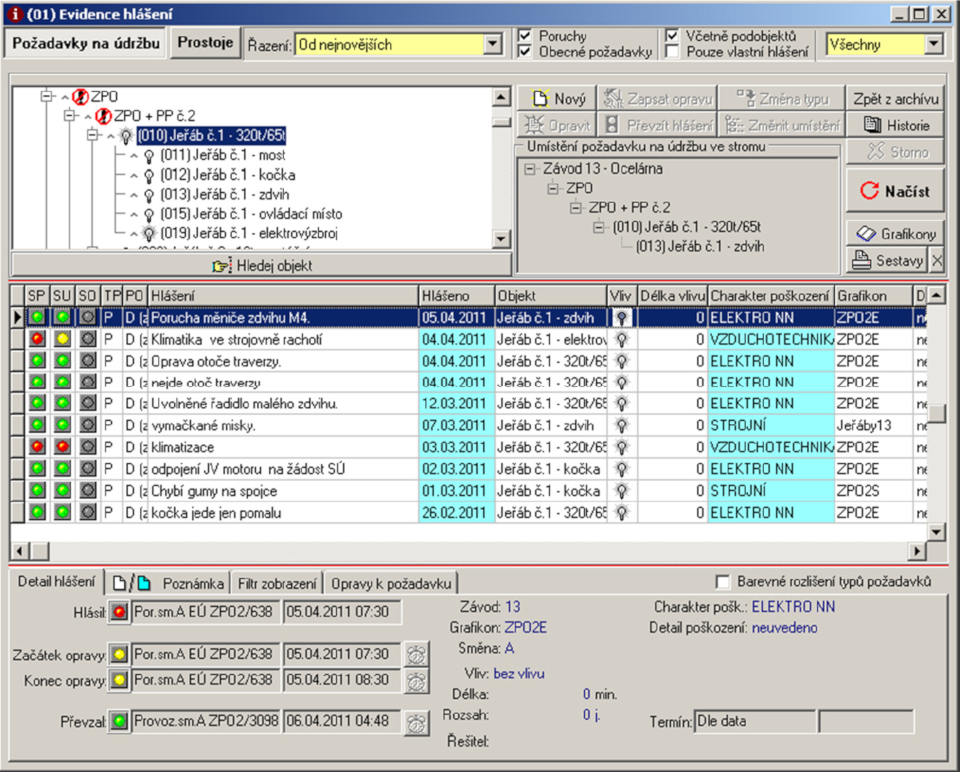Select row Uvolněné řadidlo malého zdvihu.
Viewport: 960px width, 772px height.
[470, 403]
